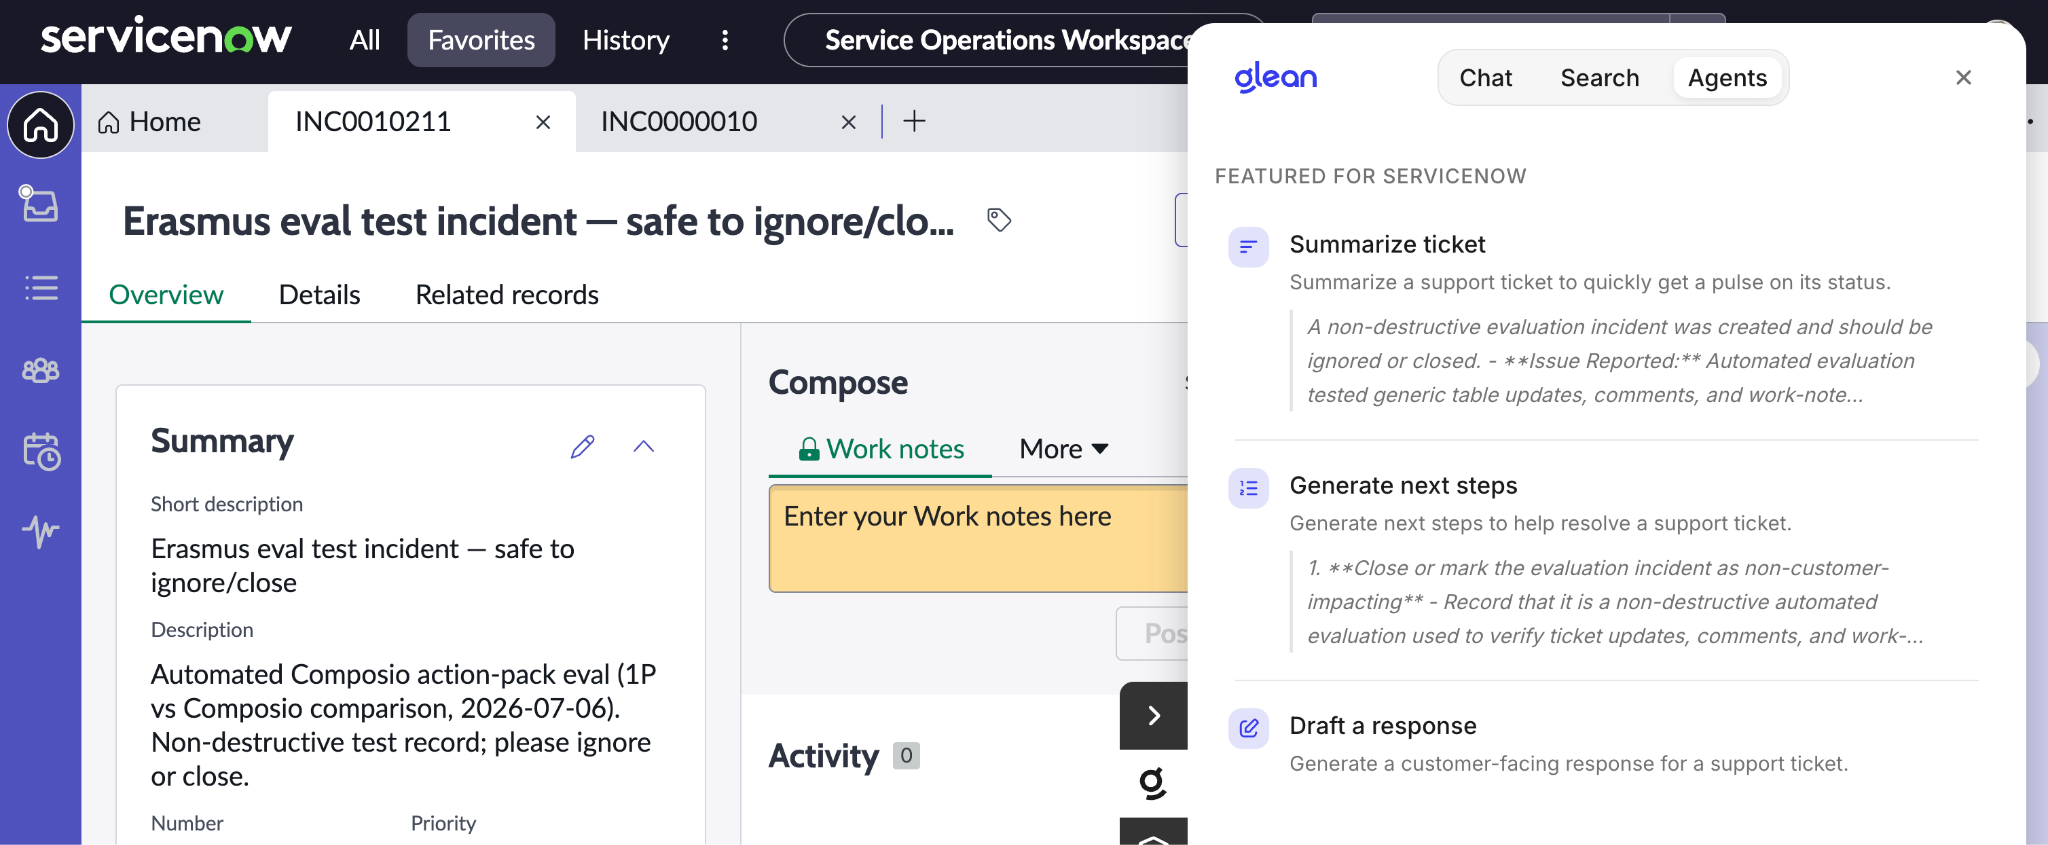Screen dimensions: 2048x845
Task: Close the Glean panel
Action: [1964, 78]
